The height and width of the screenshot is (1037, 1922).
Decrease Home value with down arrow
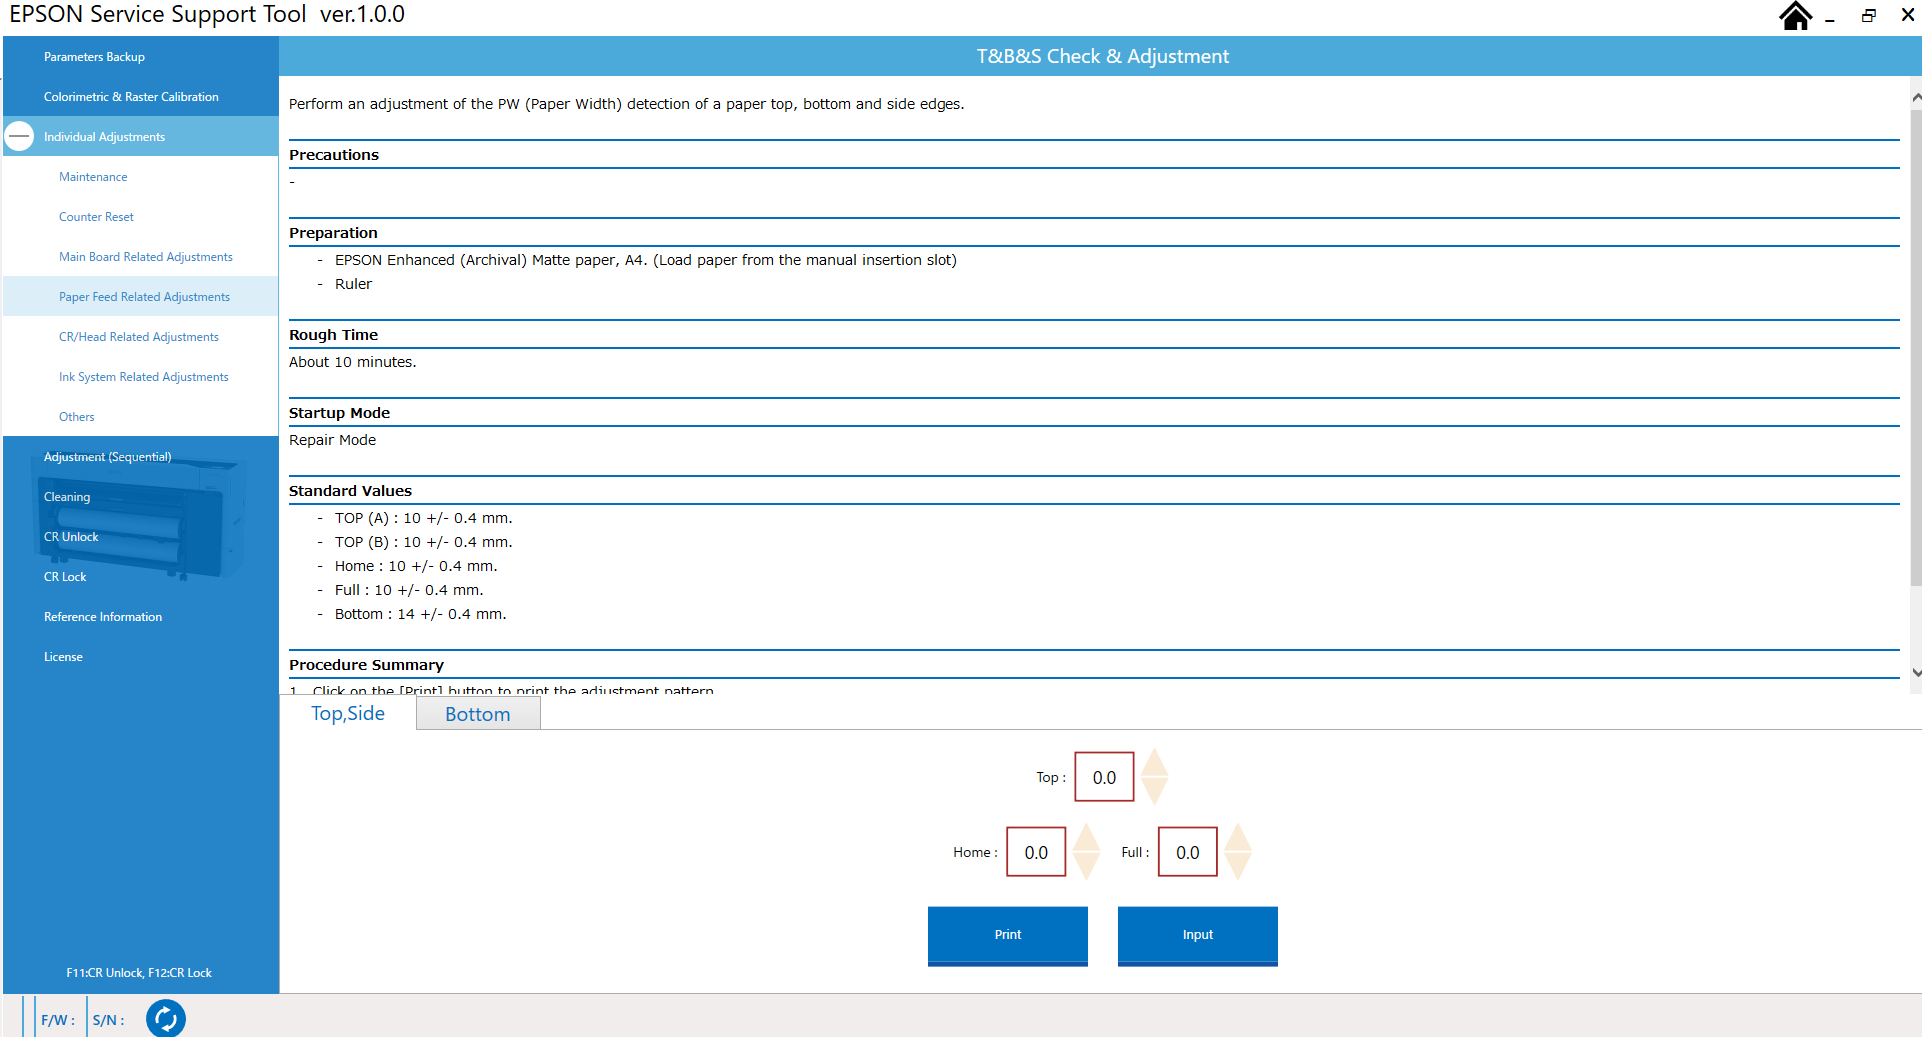(1086, 866)
